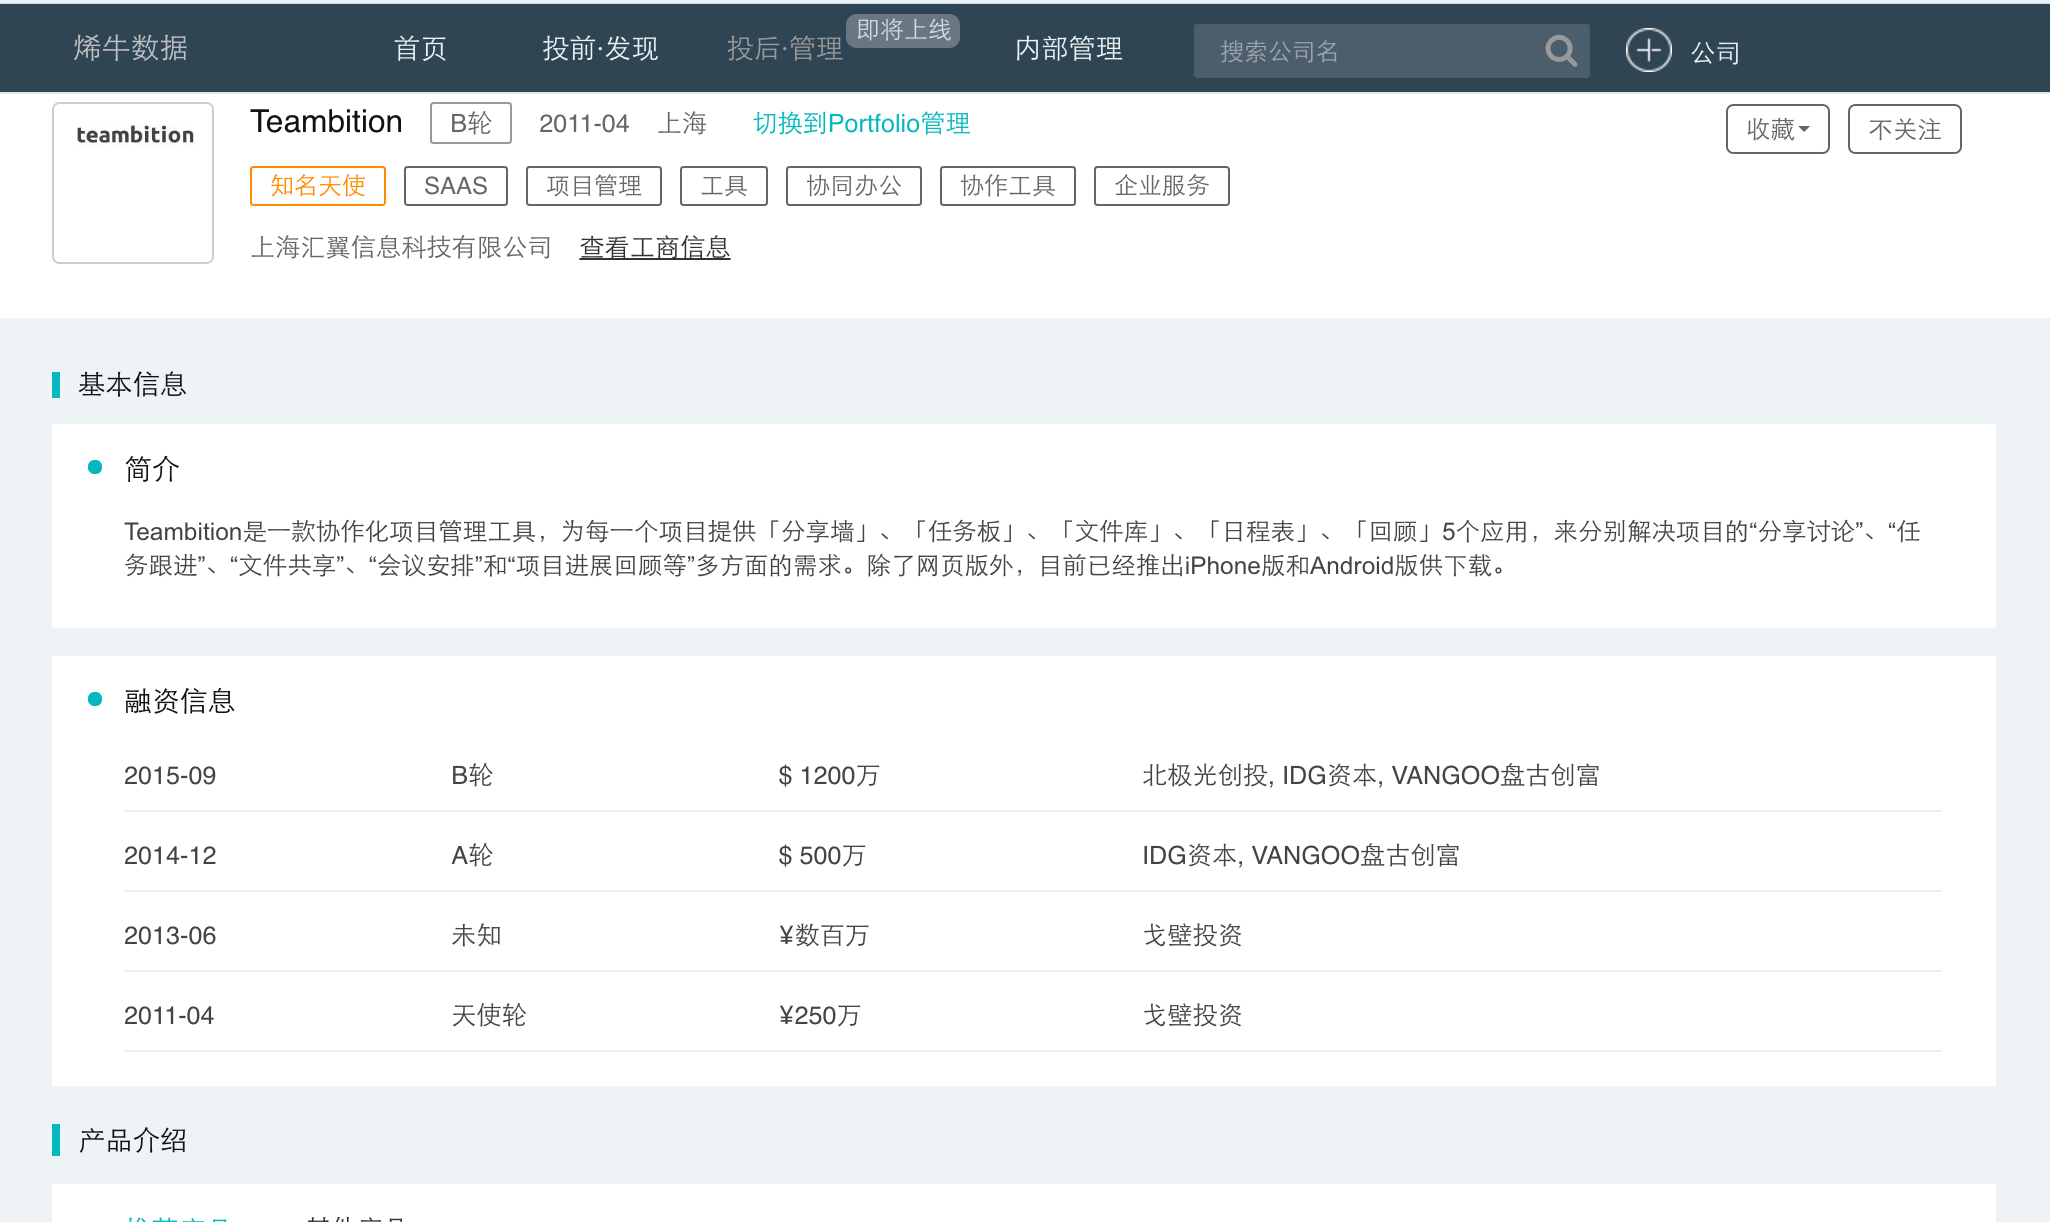Open the 内部管理 menu
Screen dimensions: 2050x1222
[1068, 48]
